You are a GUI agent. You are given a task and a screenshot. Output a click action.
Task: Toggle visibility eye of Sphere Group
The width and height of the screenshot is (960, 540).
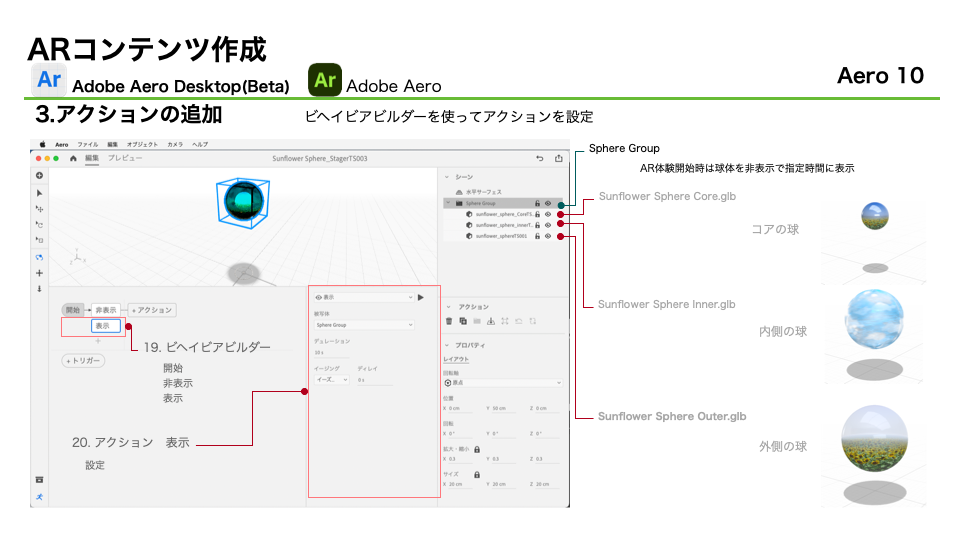point(548,203)
